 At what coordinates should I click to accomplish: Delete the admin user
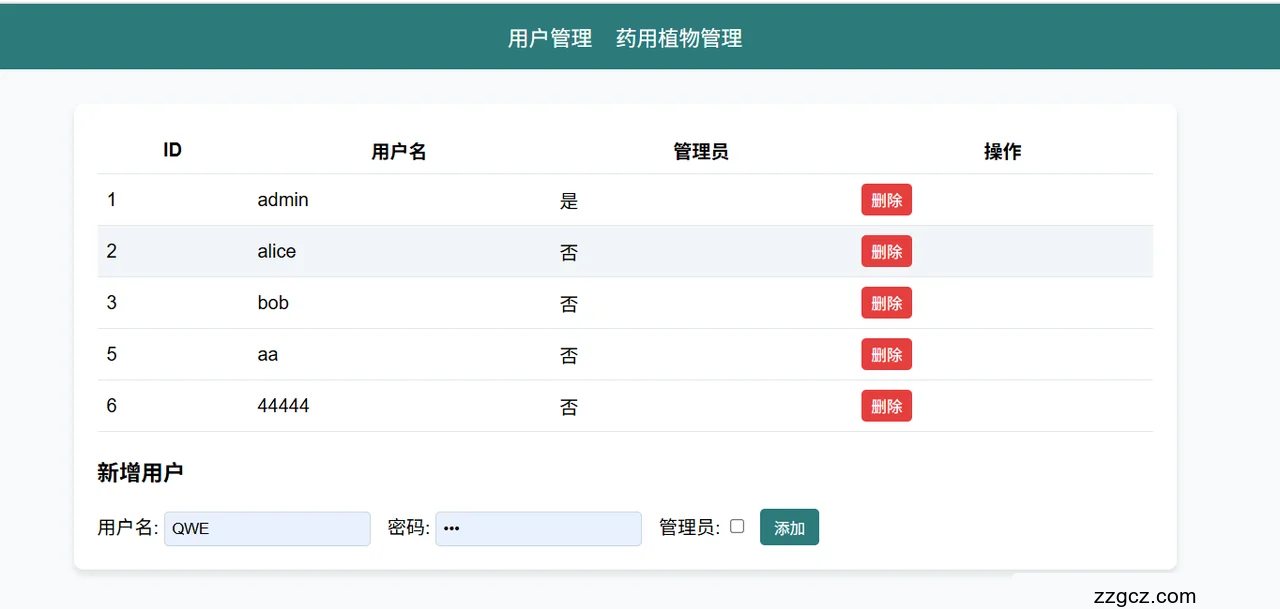[886, 200]
